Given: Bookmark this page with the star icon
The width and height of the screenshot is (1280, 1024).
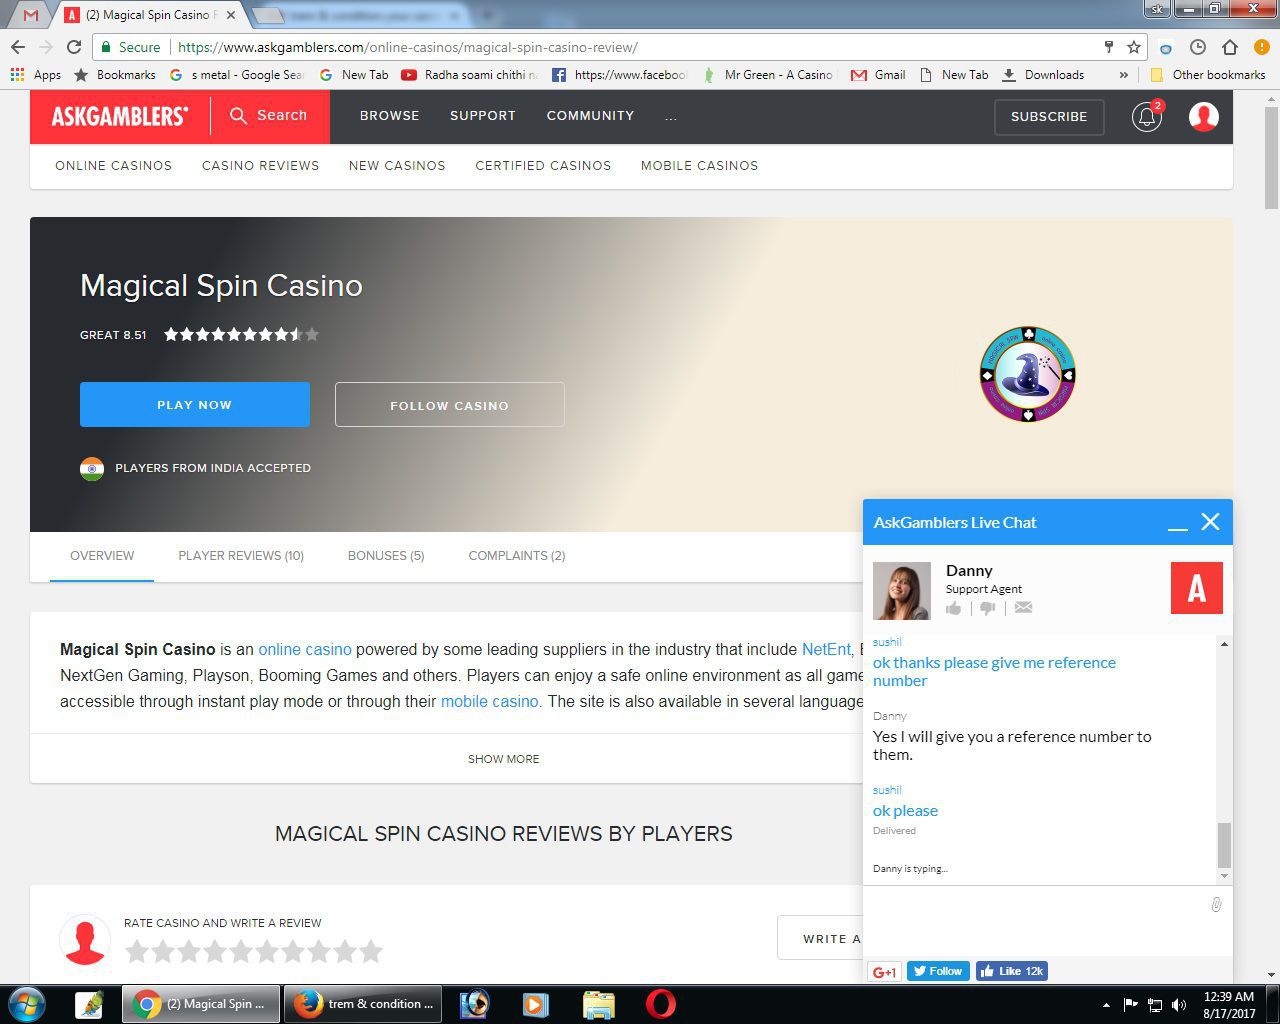Looking at the screenshot, I should 1134,47.
